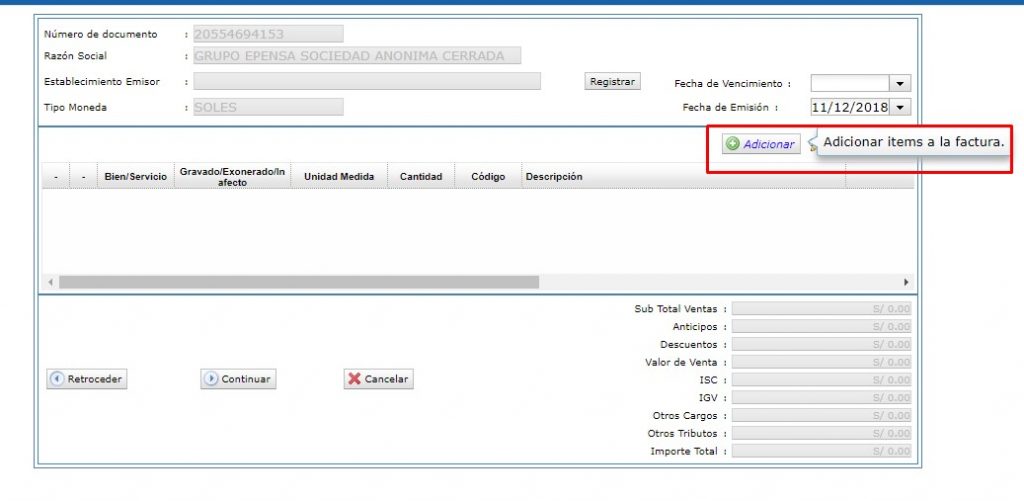1024x501 pixels.
Task: Click the Otros Tributos amount field
Action: 821,433
